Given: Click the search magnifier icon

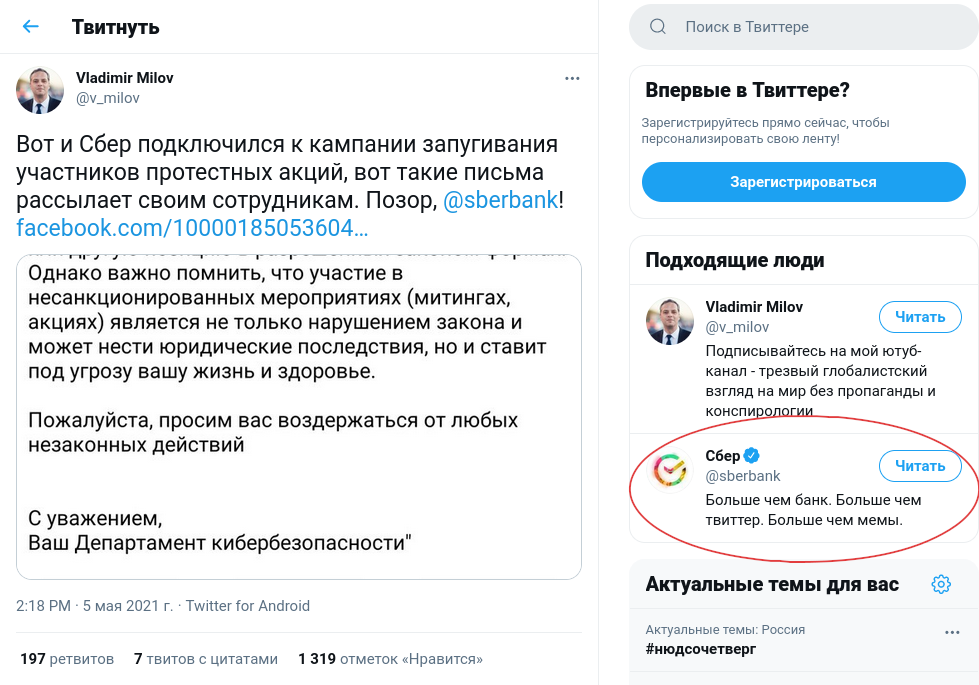Looking at the screenshot, I should [658, 27].
